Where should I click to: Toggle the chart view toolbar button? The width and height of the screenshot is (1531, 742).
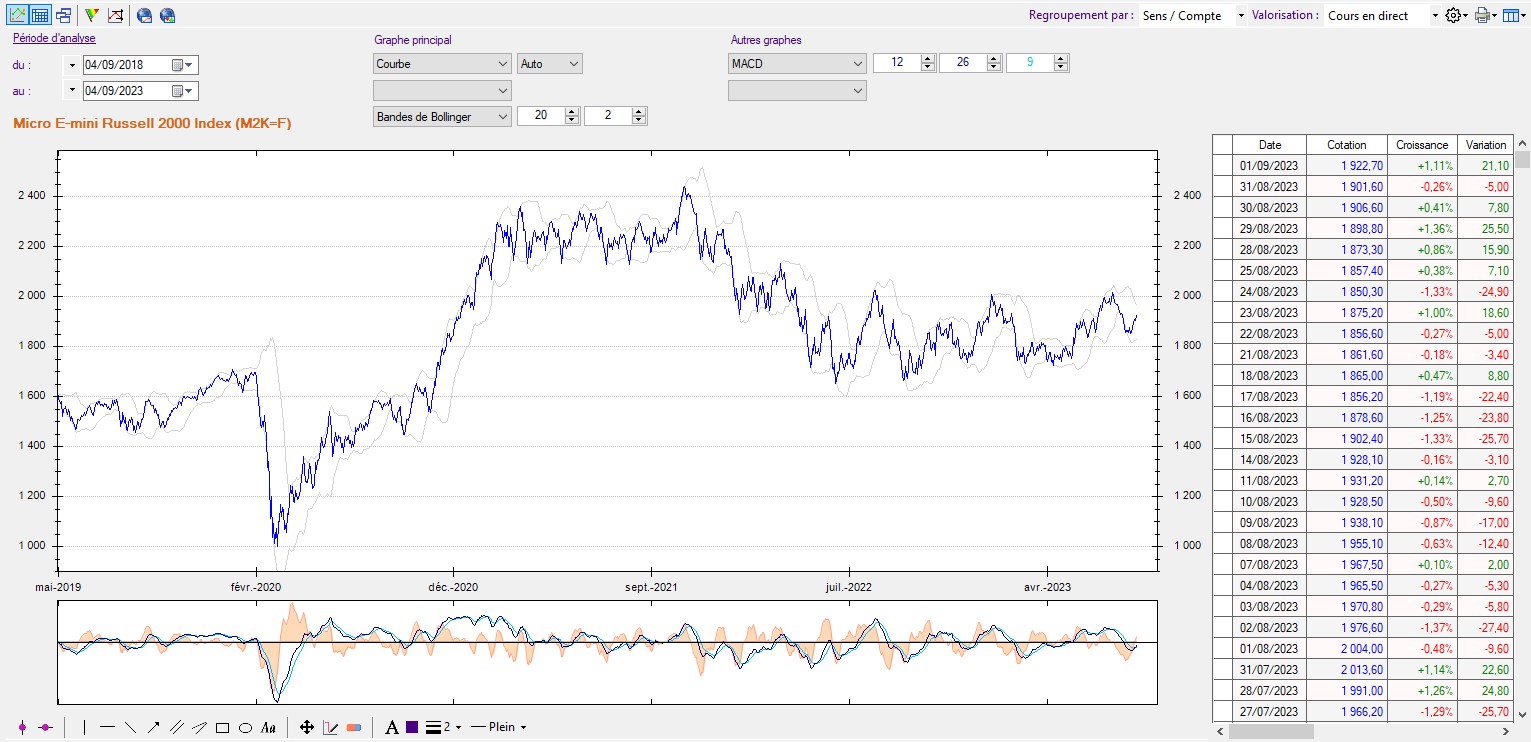pos(17,15)
